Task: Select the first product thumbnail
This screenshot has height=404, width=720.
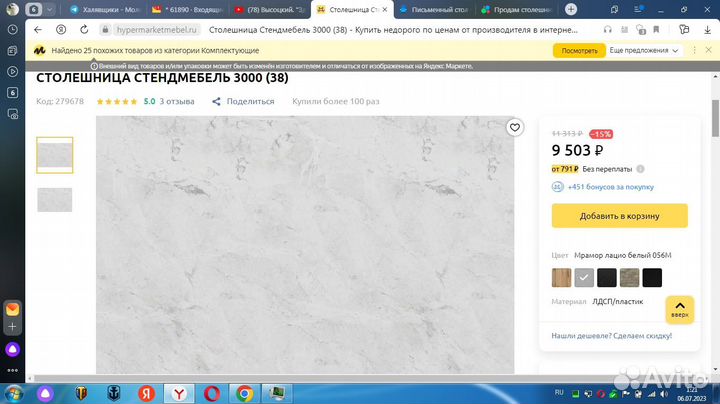Action: pyautogui.click(x=55, y=155)
